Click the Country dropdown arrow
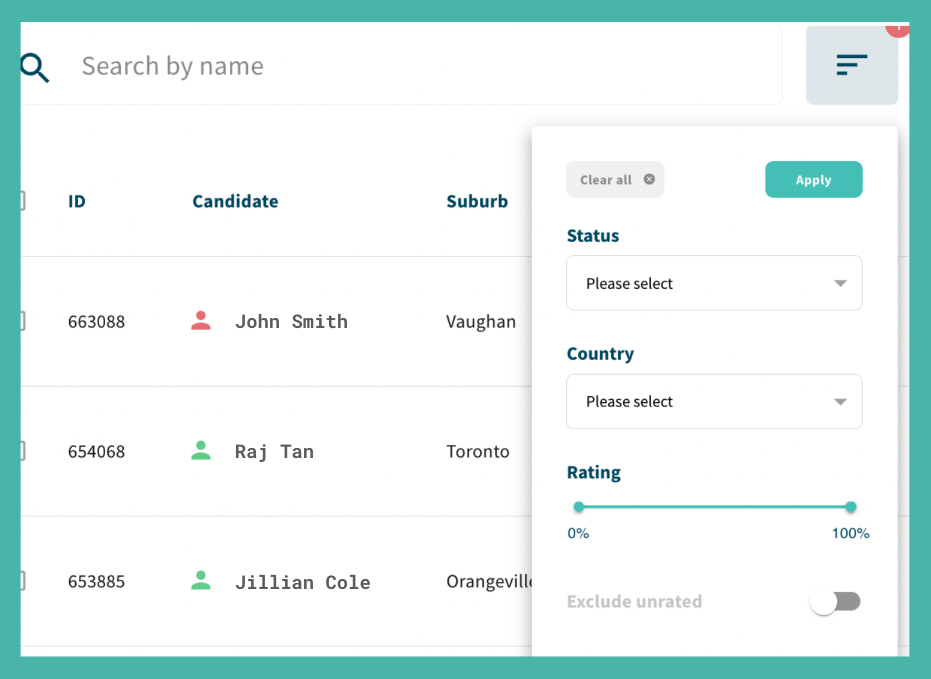 coord(840,402)
